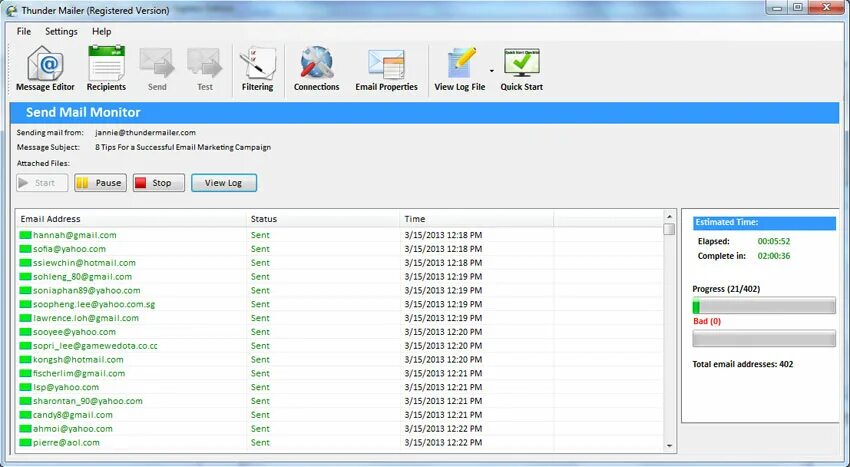This screenshot has height=467, width=850.
Task: Click the time cell for ahmoi@yahoo.com
Action: point(443,428)
